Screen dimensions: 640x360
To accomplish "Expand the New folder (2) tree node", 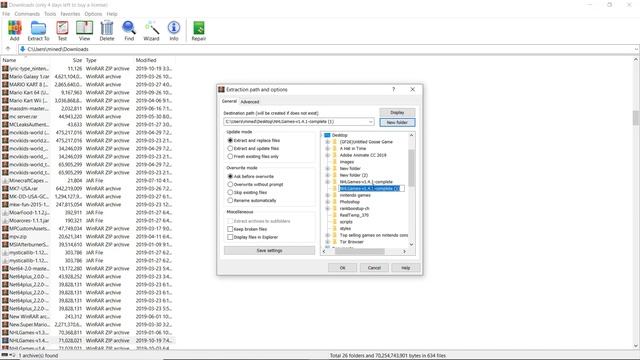I will coord(327,175).
